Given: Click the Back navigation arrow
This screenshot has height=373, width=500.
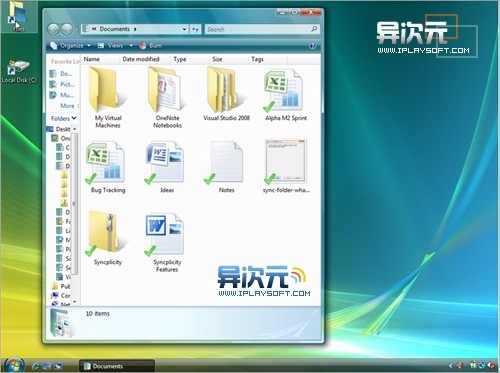Looking at the screenshot, I should click(53, 29).
